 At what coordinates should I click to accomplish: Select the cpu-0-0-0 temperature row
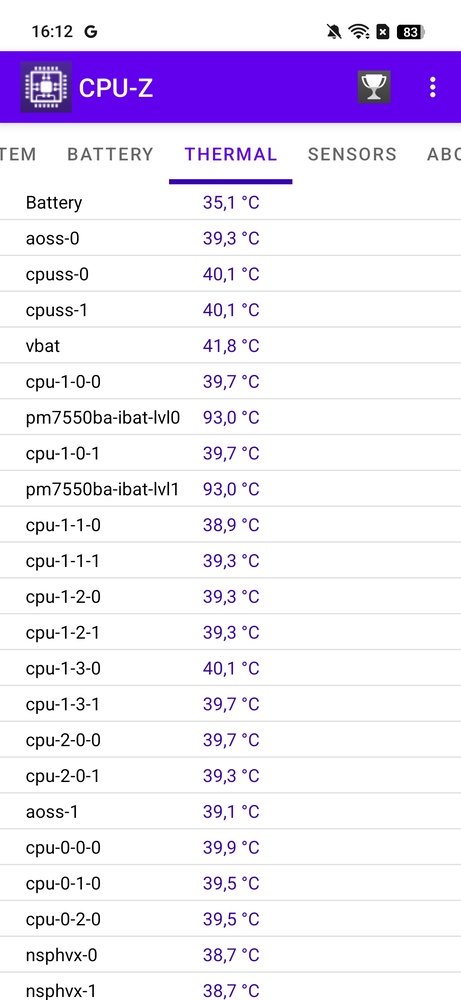tap(230, 847)
